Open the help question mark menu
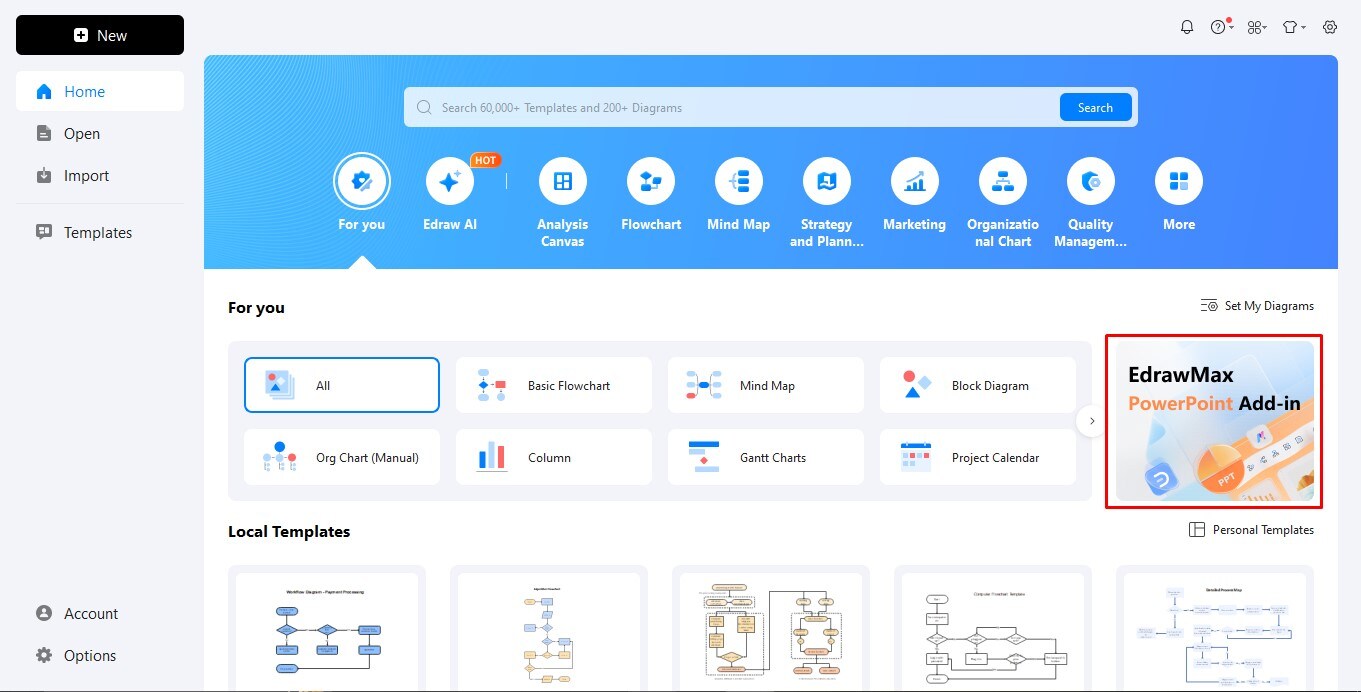Image resolution: width=1361 pixels, height=692 pixels. click(1221, 27)
